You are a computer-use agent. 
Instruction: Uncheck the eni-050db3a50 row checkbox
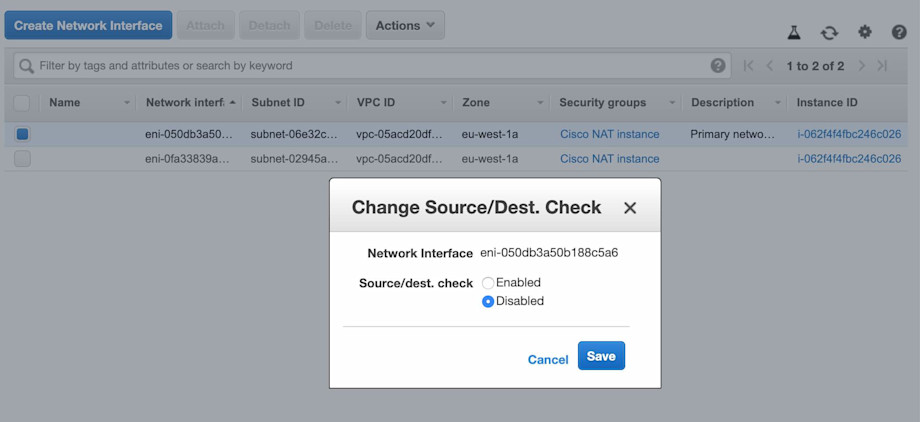click(x=22, y=134)
